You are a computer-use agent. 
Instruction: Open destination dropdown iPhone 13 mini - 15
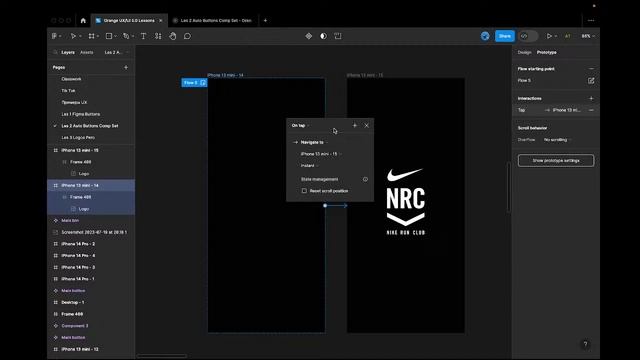(321, 154)
